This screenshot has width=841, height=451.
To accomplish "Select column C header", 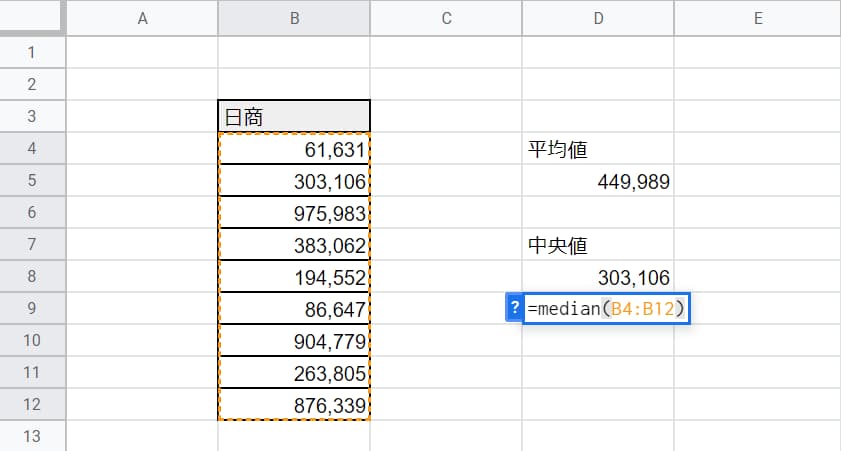I will coord(446,18).
